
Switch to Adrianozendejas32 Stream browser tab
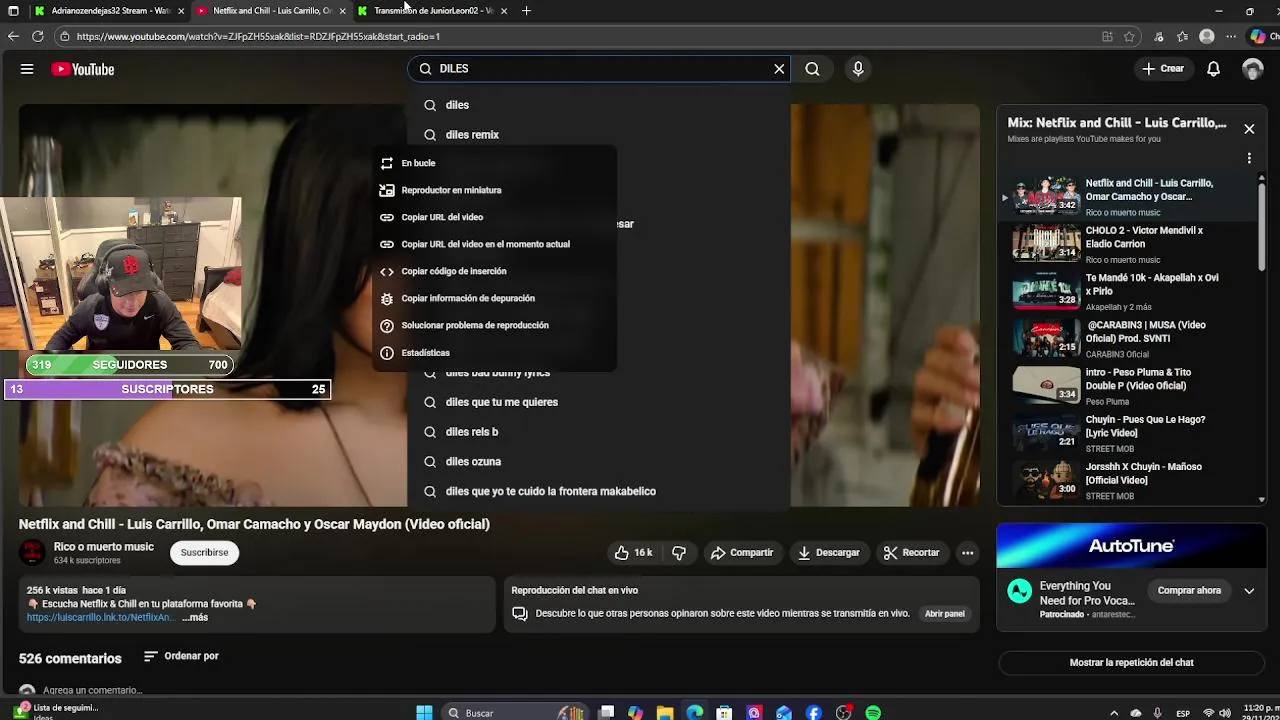tap(108, 11)
